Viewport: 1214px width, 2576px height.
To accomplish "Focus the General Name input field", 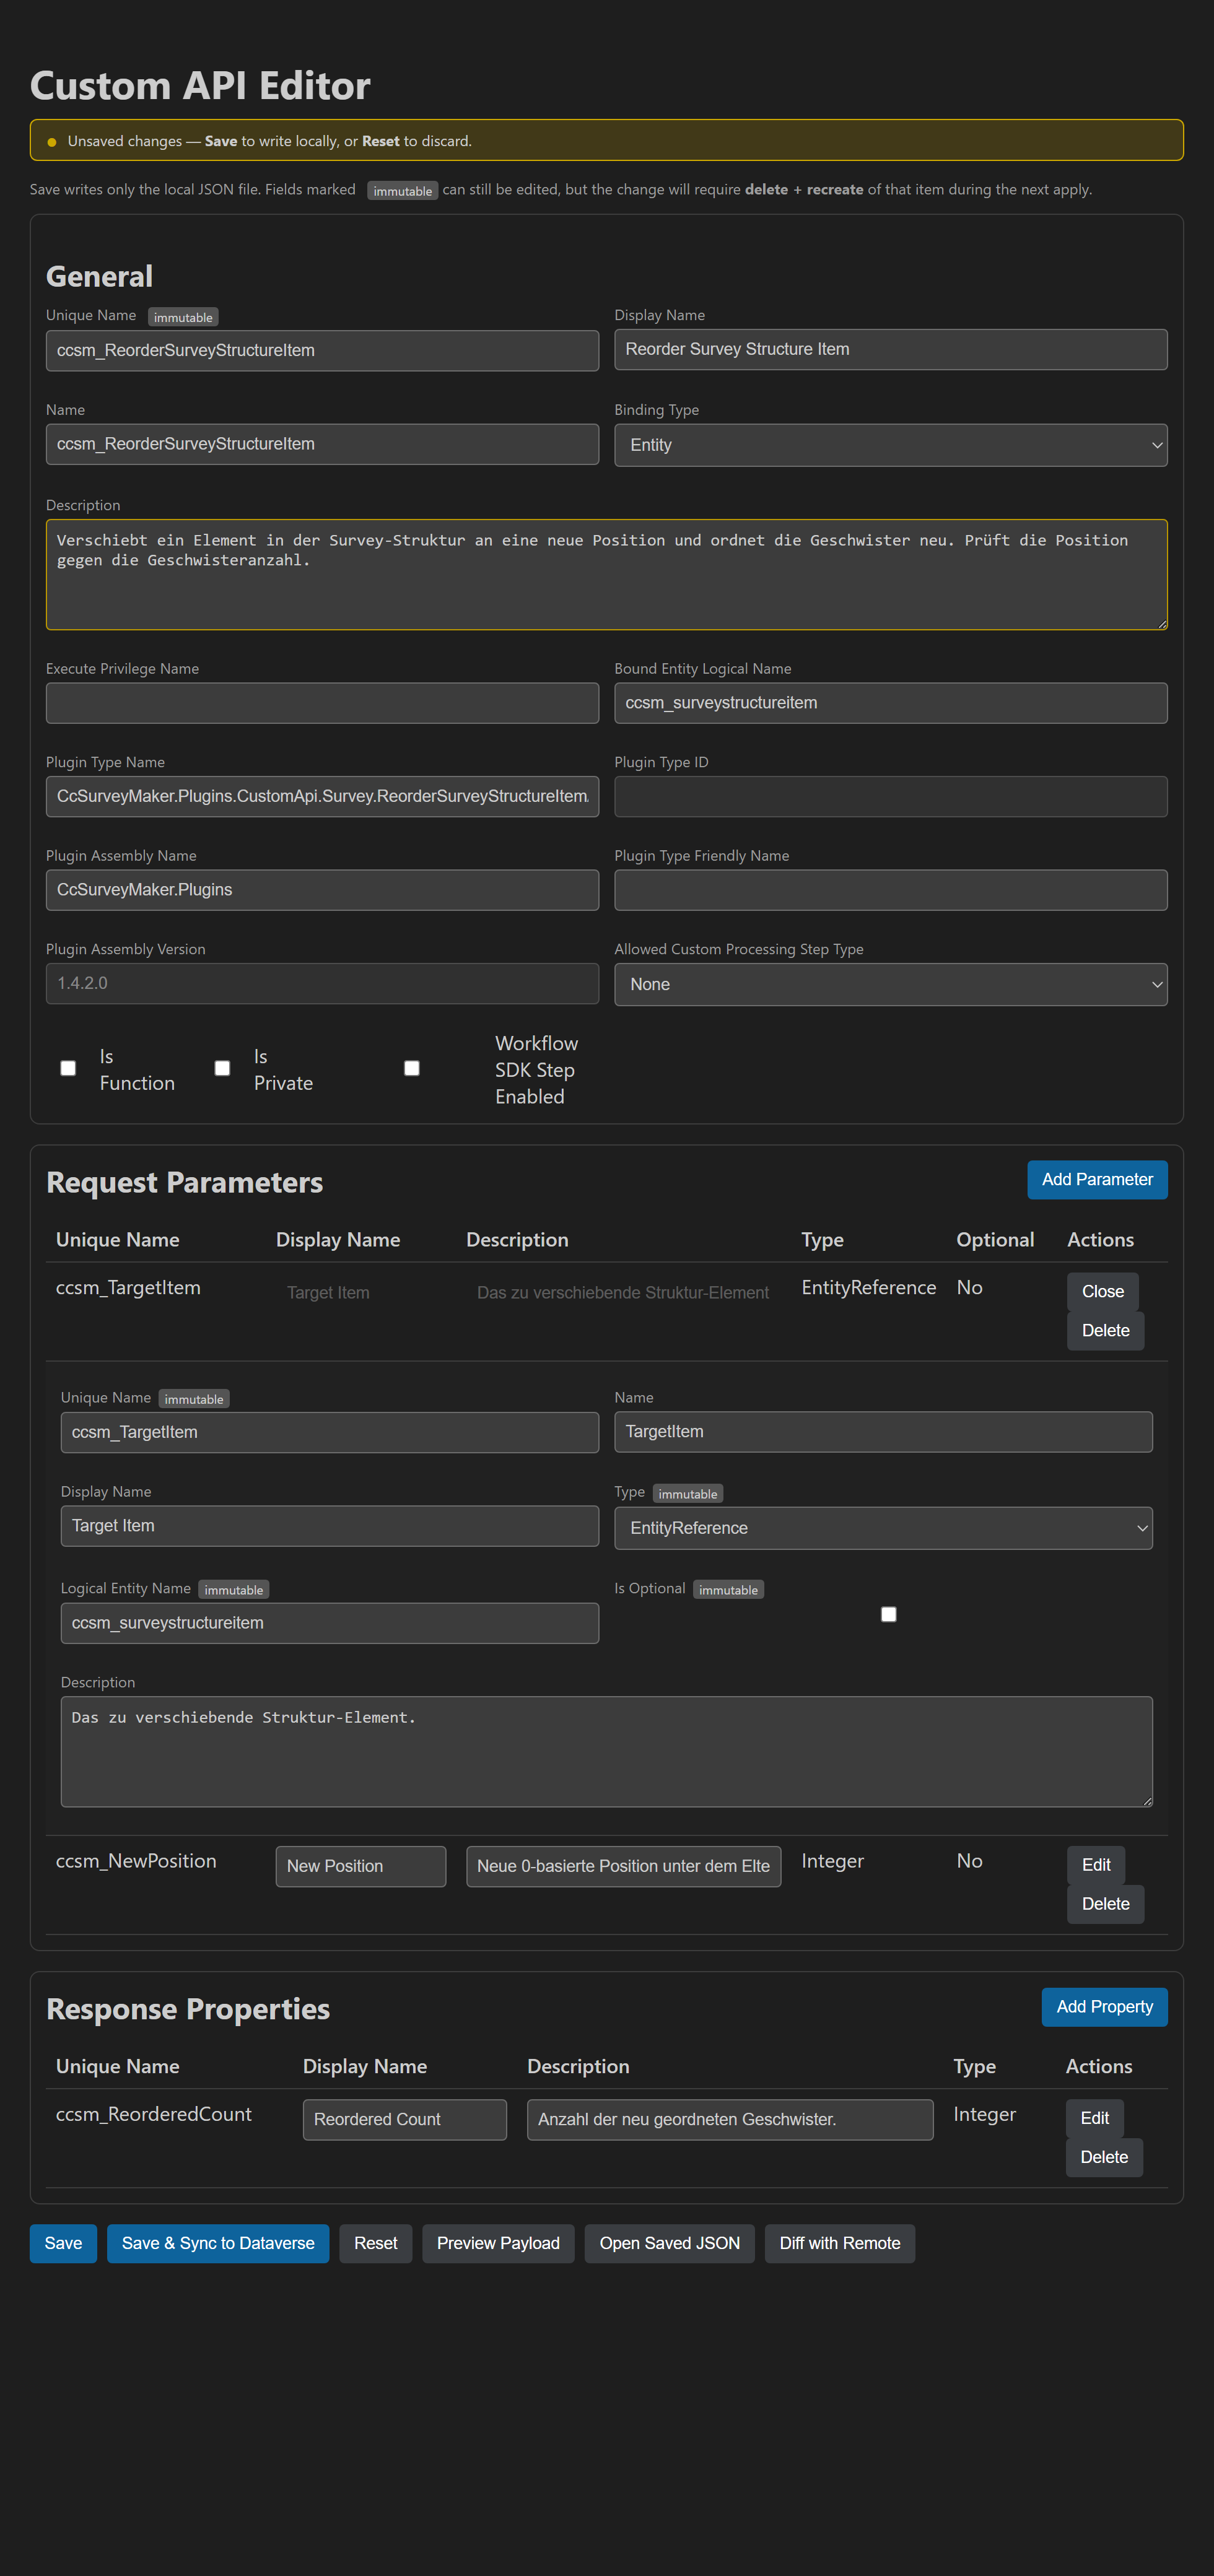I will (322, 444).
